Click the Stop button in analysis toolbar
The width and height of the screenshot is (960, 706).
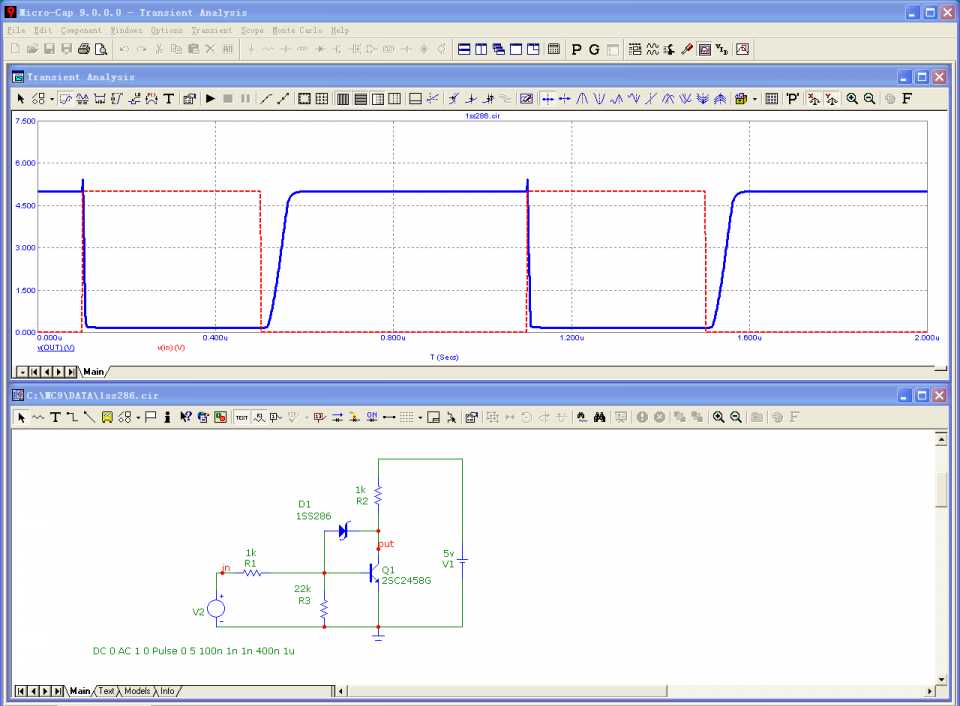click(228, 99)
